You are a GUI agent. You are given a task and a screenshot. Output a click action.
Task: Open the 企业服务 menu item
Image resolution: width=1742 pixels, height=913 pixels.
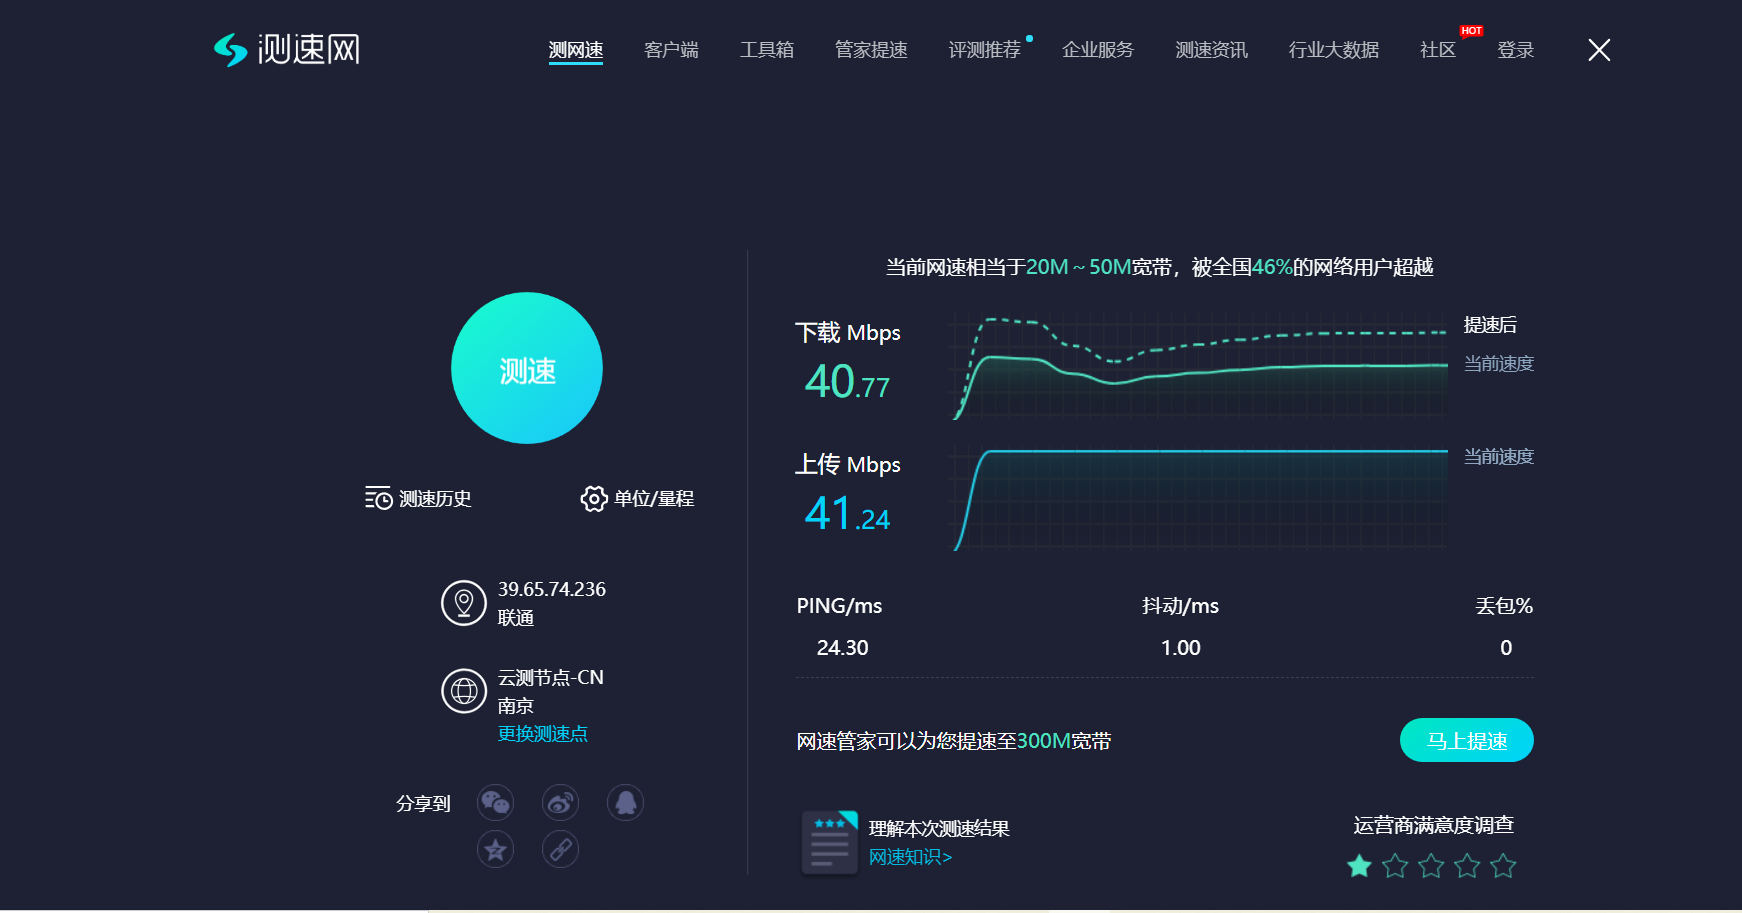pyautogui.click(x=1098, y=50)
